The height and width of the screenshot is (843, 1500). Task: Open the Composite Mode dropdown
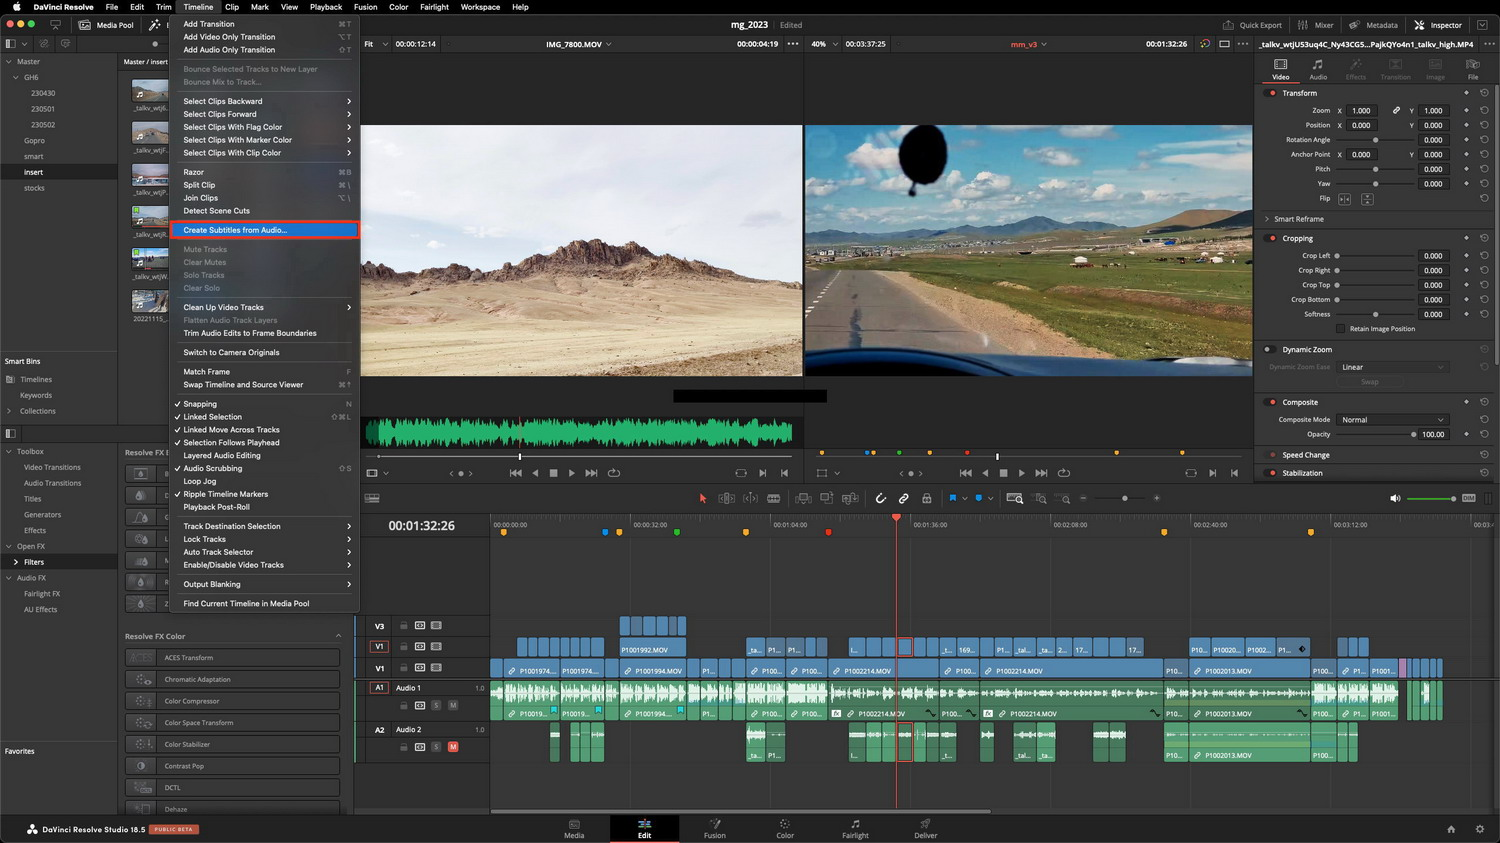point(1393,420)
